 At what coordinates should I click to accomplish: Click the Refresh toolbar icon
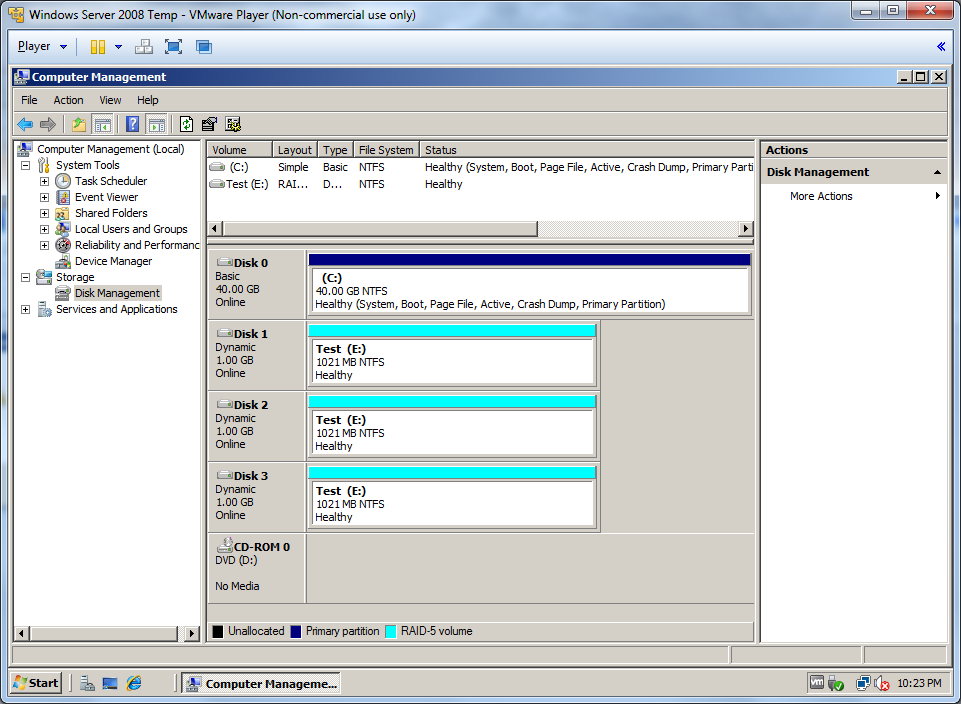click(x=186, y=124)
